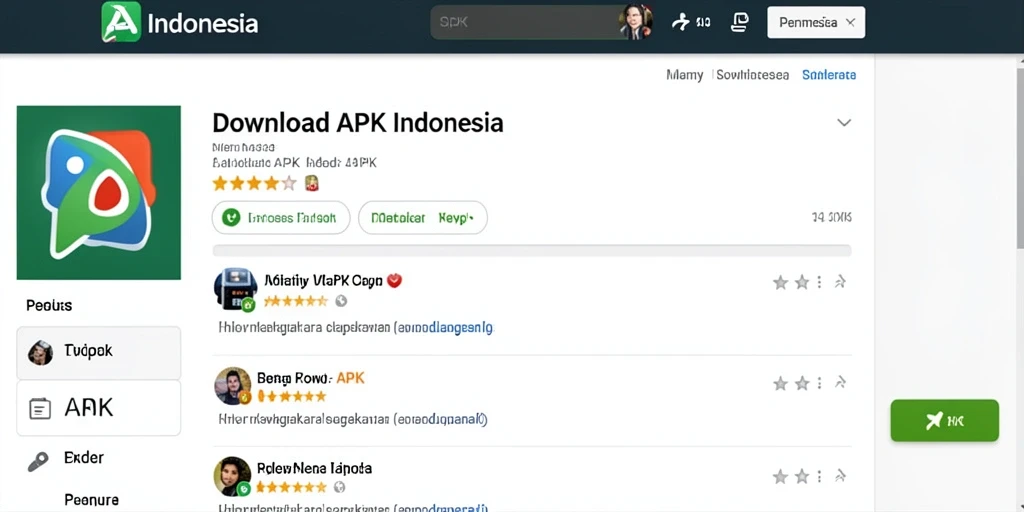The width and height of the screenshot is (1024, 512).
Task: Click first gray star in Nolatiy VlaPK row
Action: point(780,282)
